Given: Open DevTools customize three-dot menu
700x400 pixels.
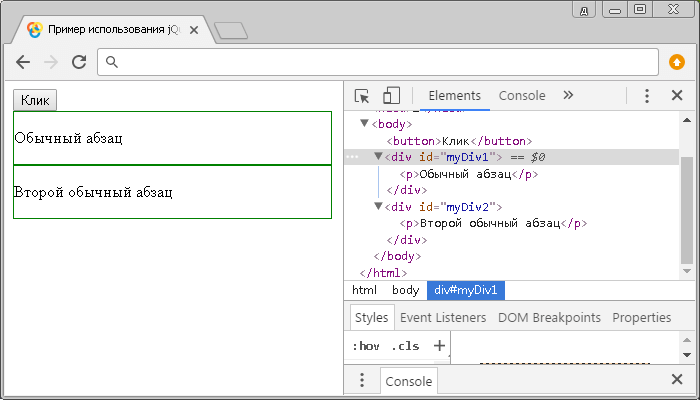Looking at the screenshot, I should coord(647,96).
